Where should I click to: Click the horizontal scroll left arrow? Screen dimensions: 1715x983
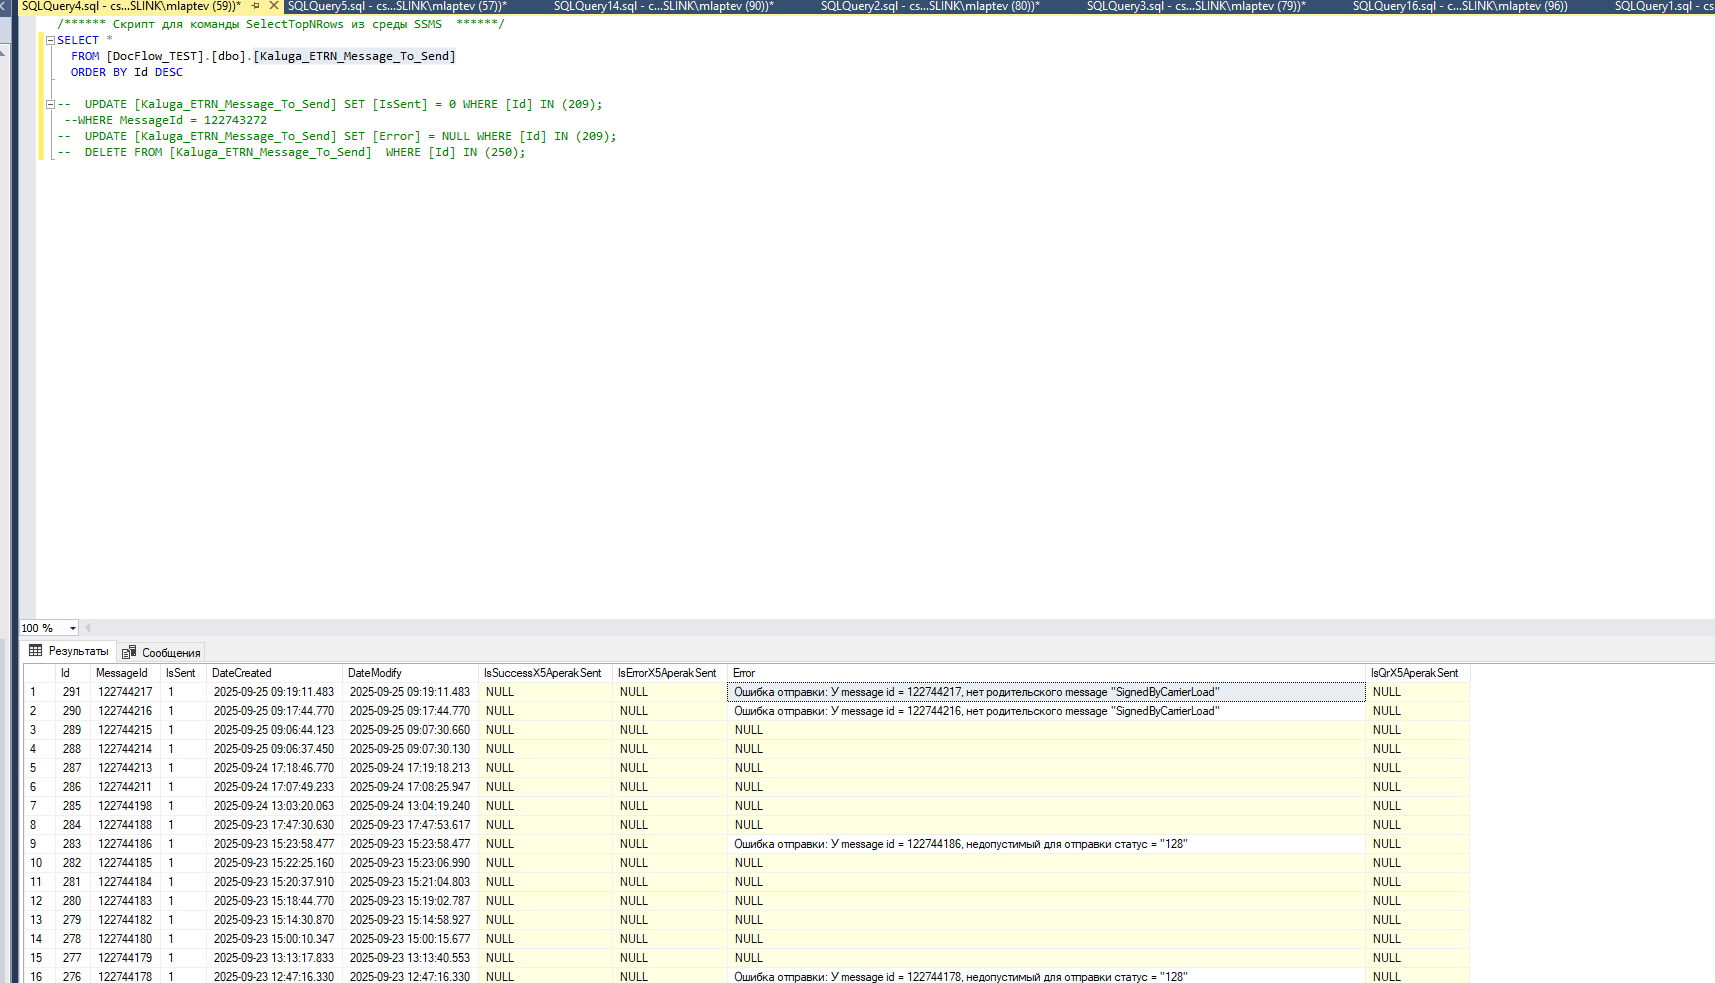pos(88,628)
